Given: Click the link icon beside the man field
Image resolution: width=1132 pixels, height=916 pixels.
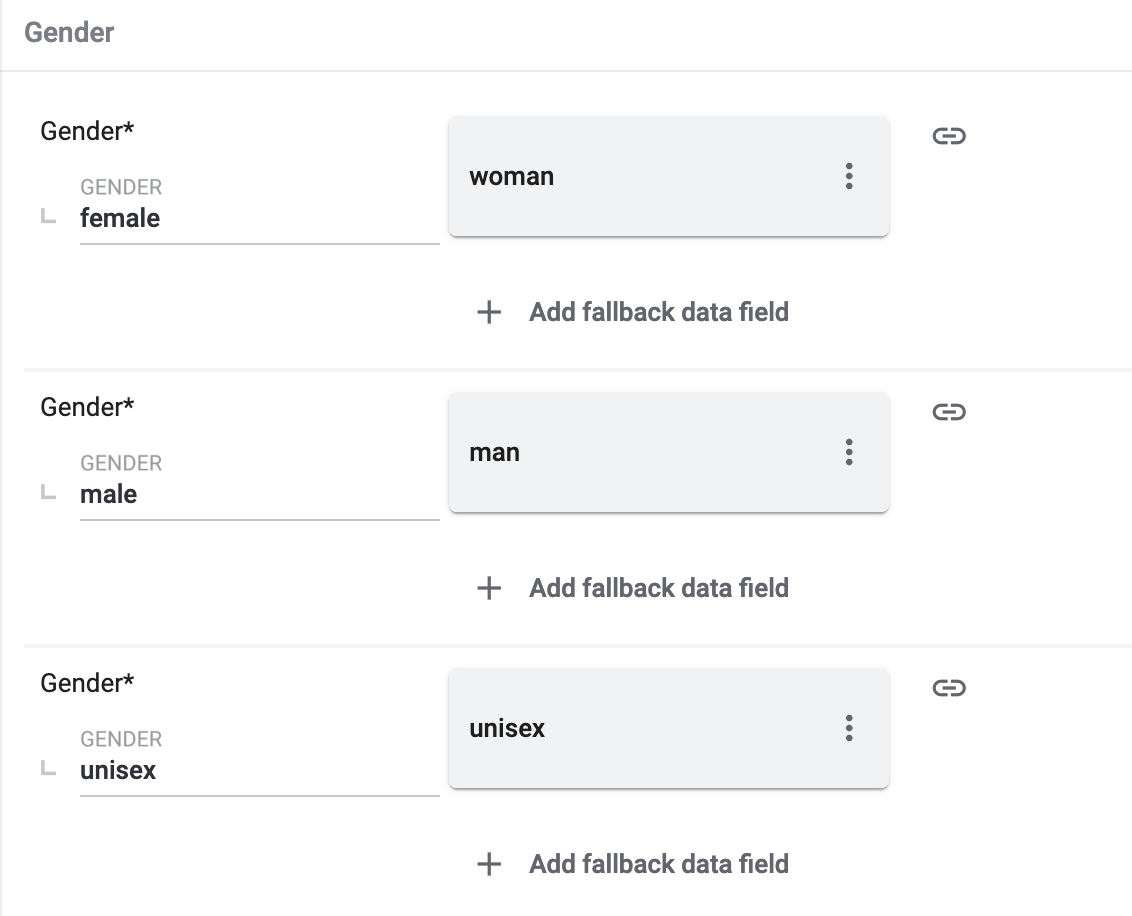Looking at the screenshot, I should point(948,412).
